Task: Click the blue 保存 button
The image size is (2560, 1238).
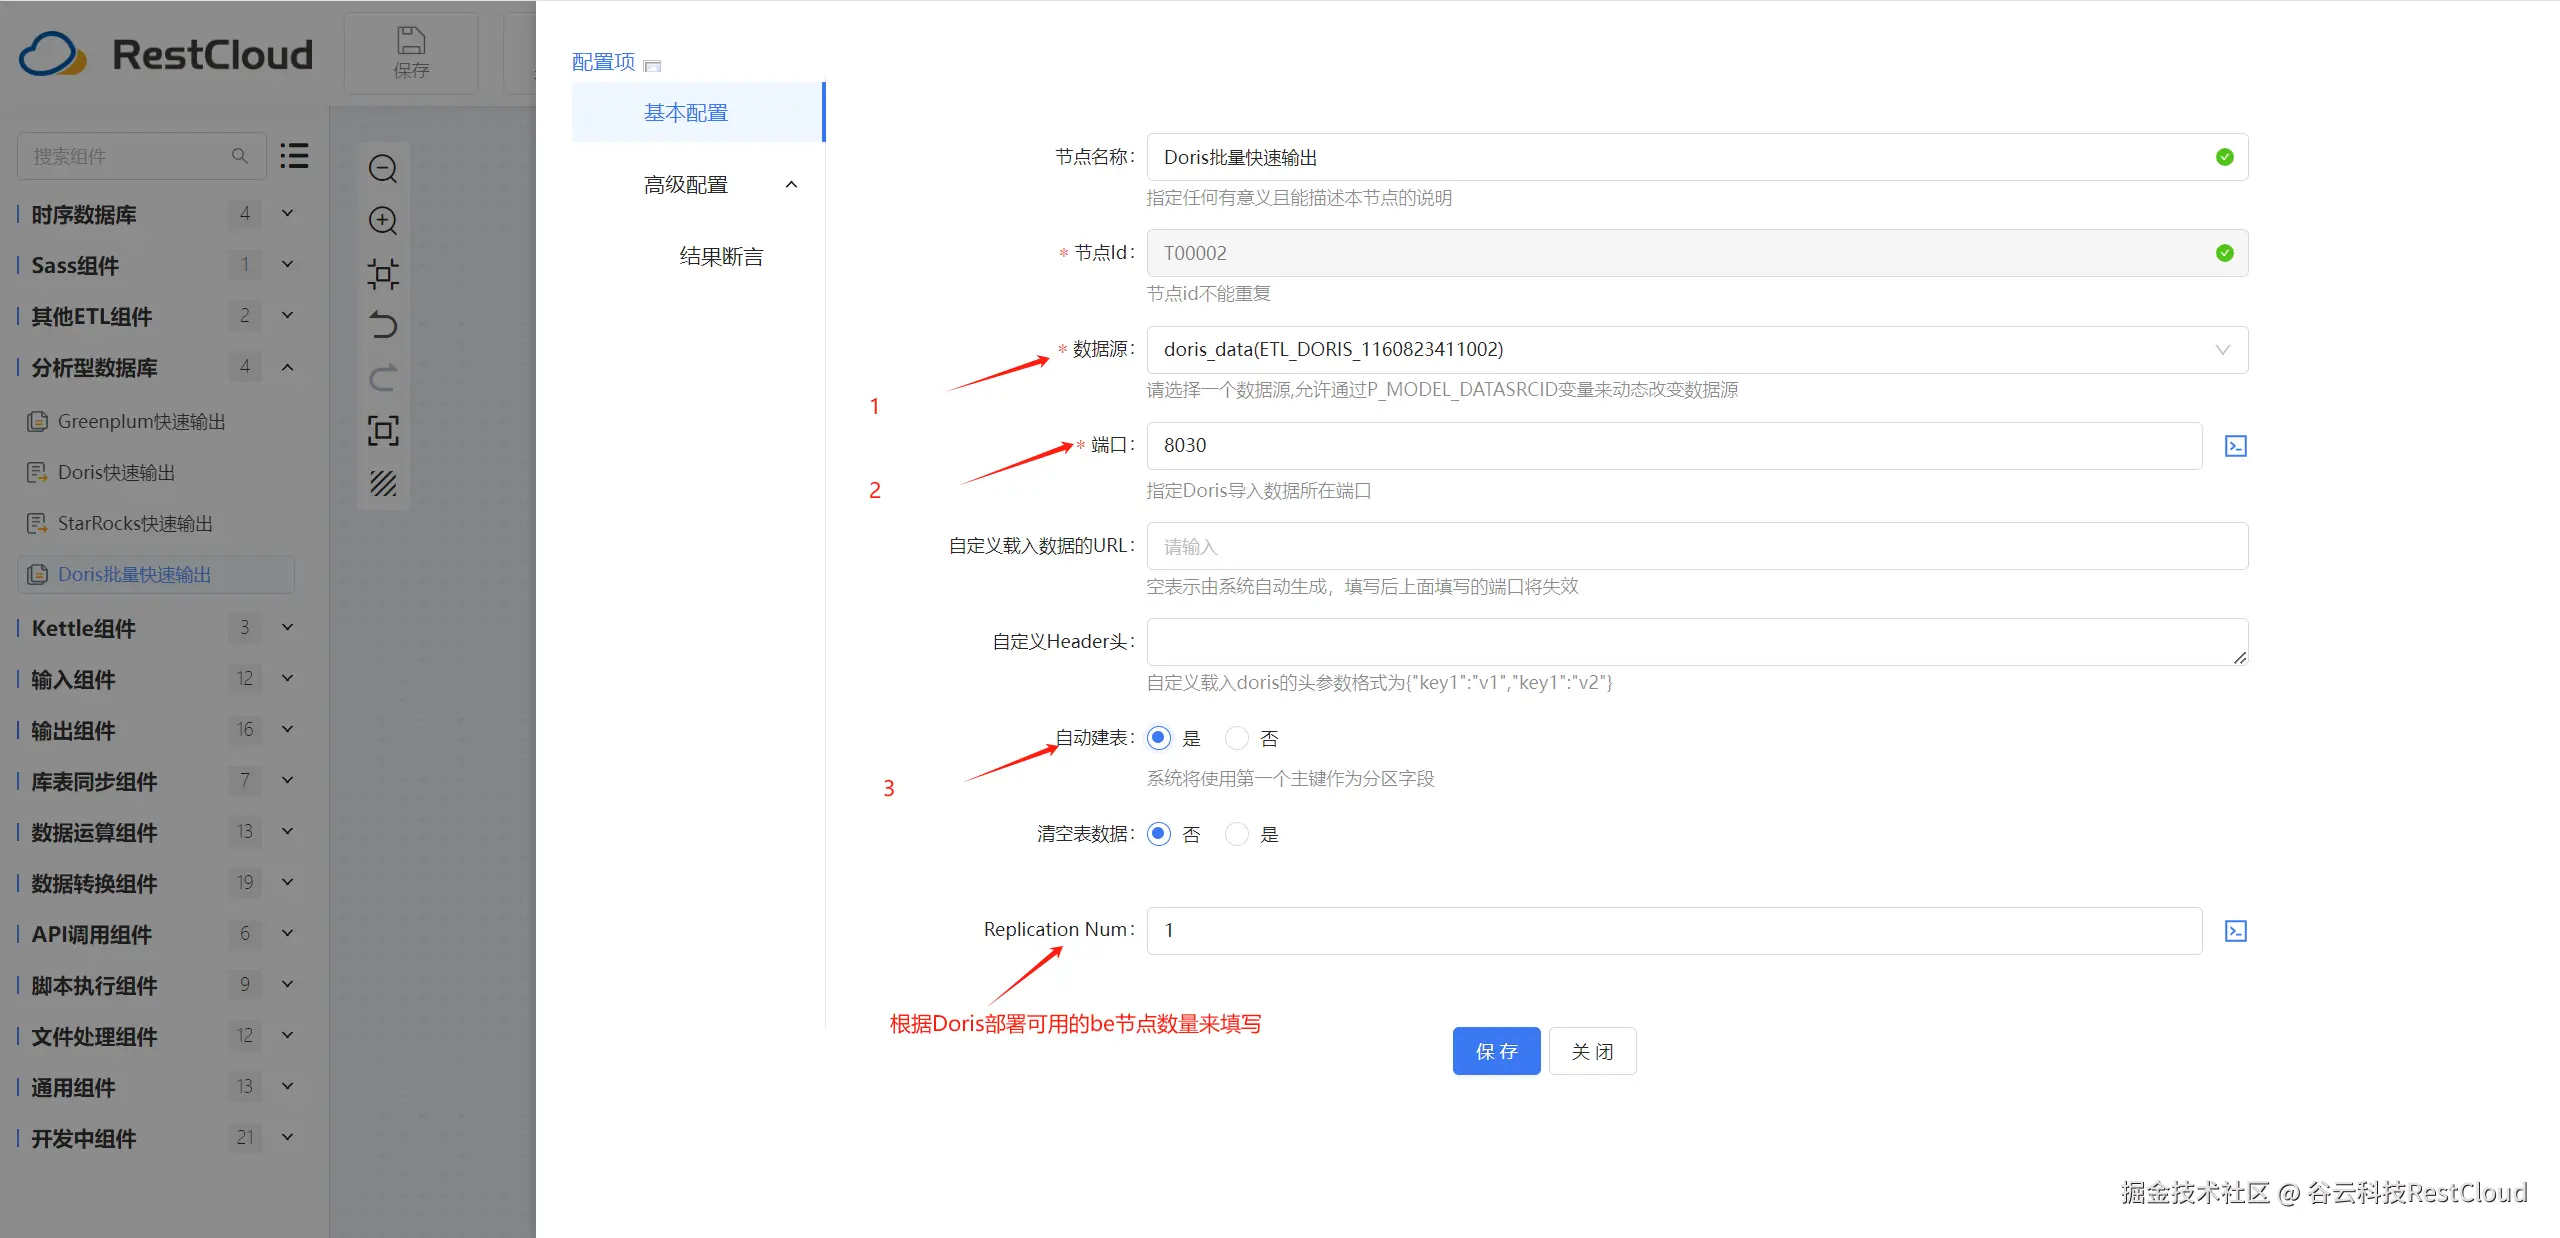Action: click(x=1496, y=1051)
